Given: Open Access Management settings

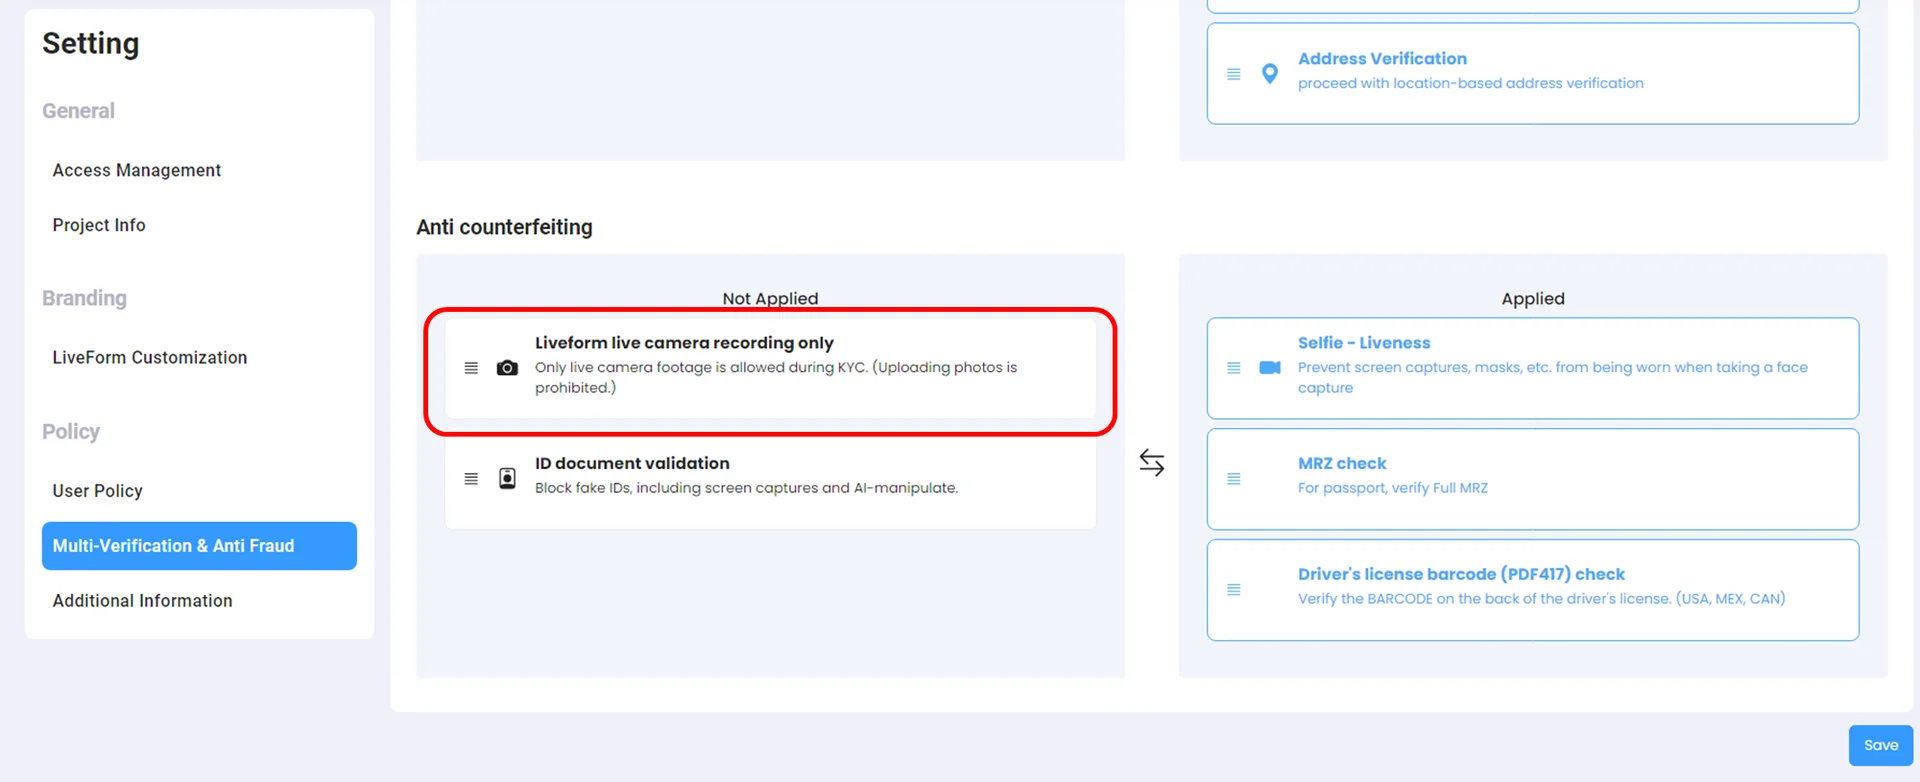Looking at the screenshot, I should pyautogui.click(x=137, y=170).
